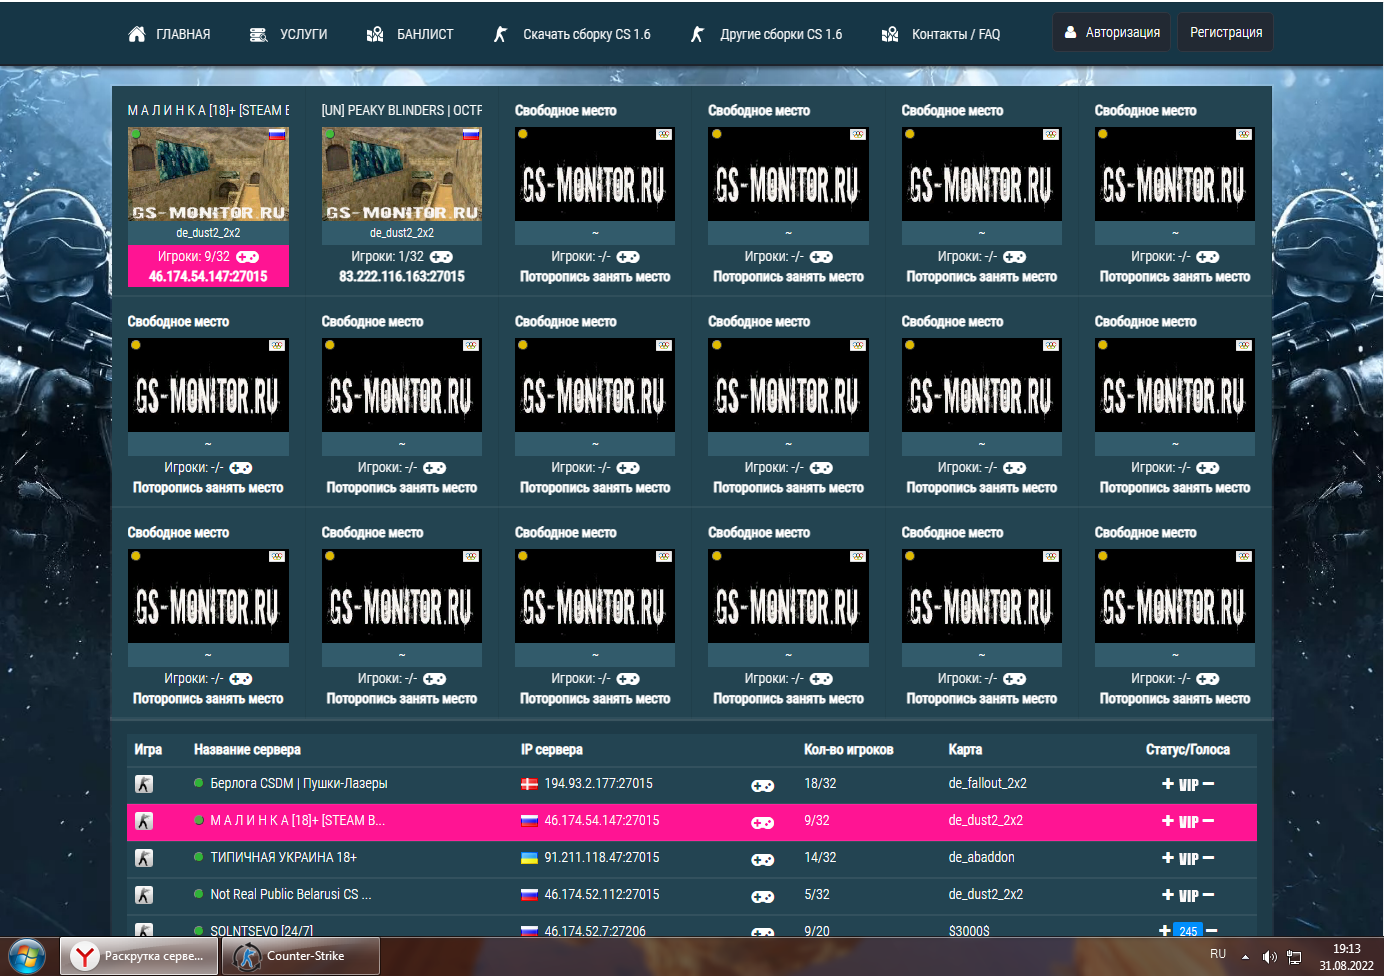
Task: Go to the БАНЛИСТ page
Action: click(410, 34)
